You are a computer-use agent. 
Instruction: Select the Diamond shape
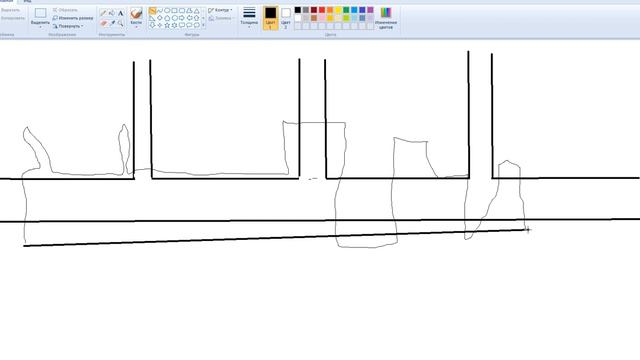coord(159,18)
